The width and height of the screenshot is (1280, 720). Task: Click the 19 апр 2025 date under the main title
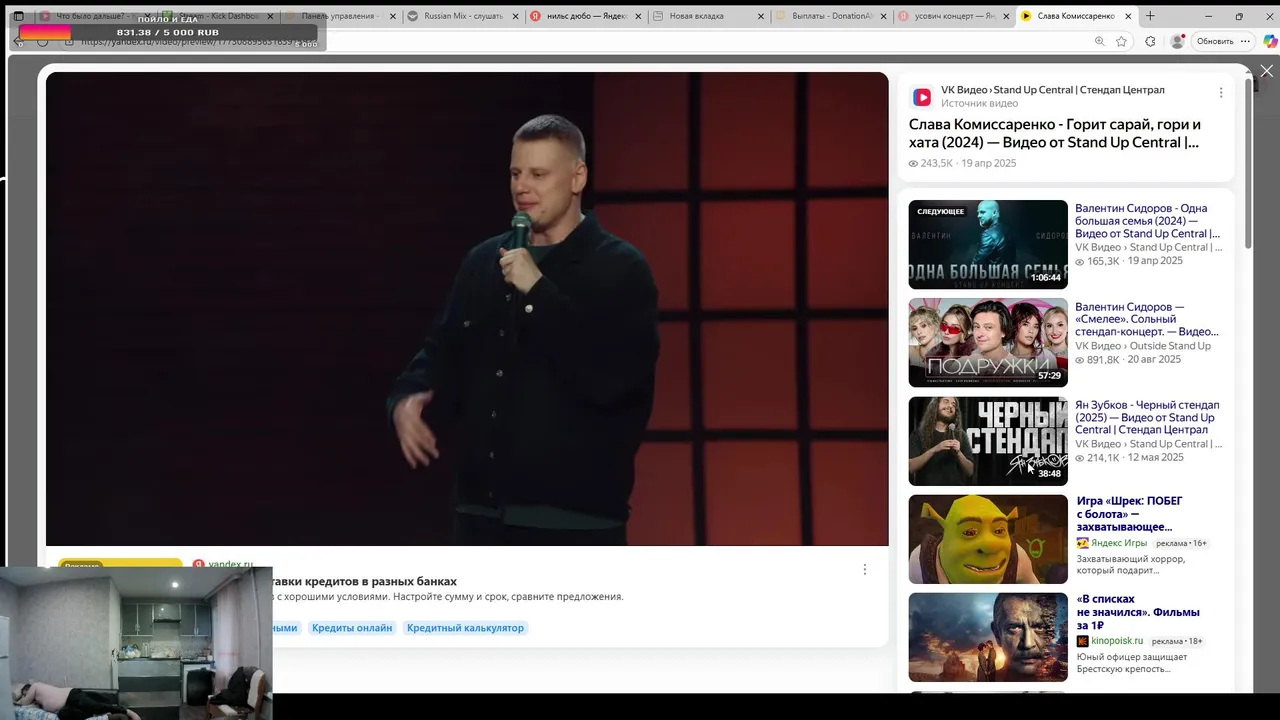coord(988,163)
